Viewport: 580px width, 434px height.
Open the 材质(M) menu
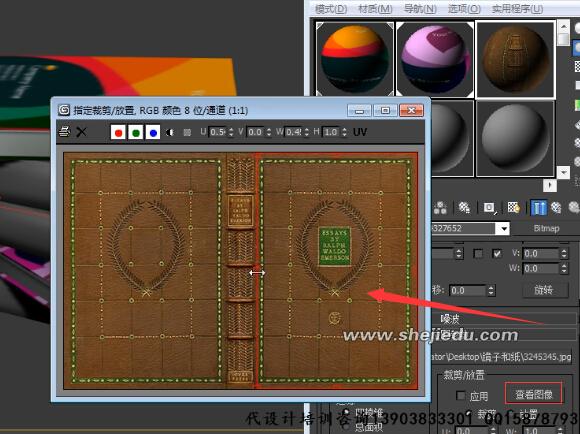pyautogui.click(x=375, y=9)
